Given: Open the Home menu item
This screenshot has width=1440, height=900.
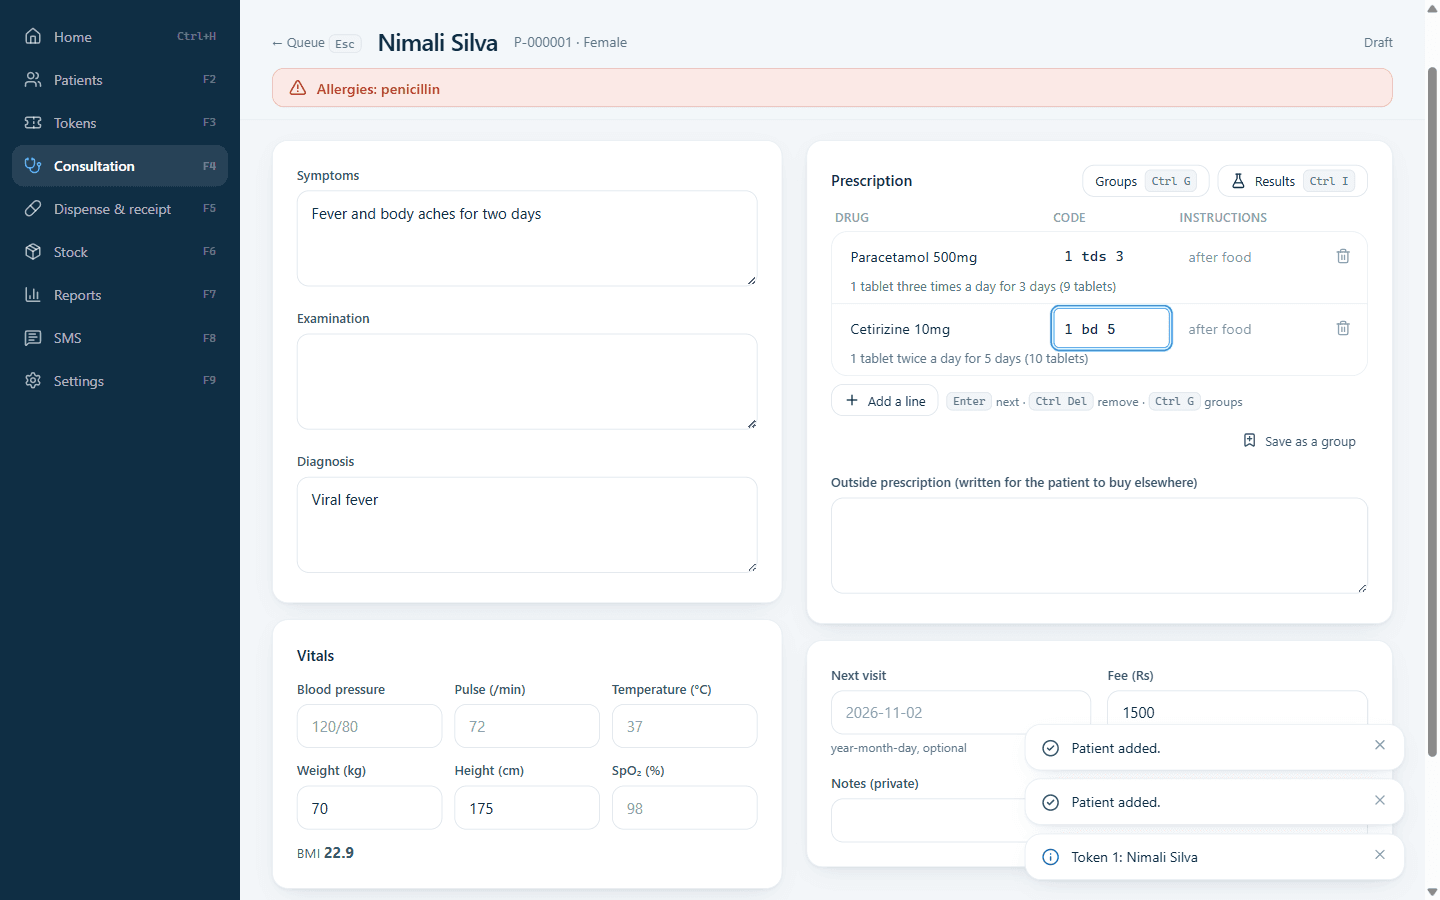Looking at the screenshot, I should click(120, 37).
